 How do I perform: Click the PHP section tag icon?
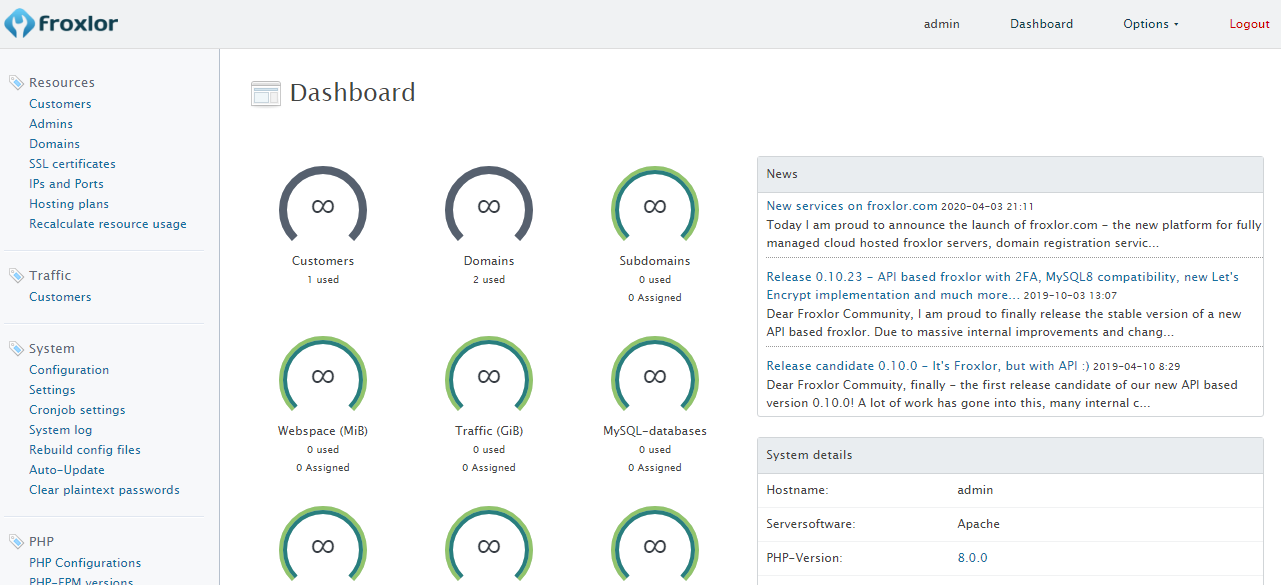pyautogui.click(x=16, y=542)
